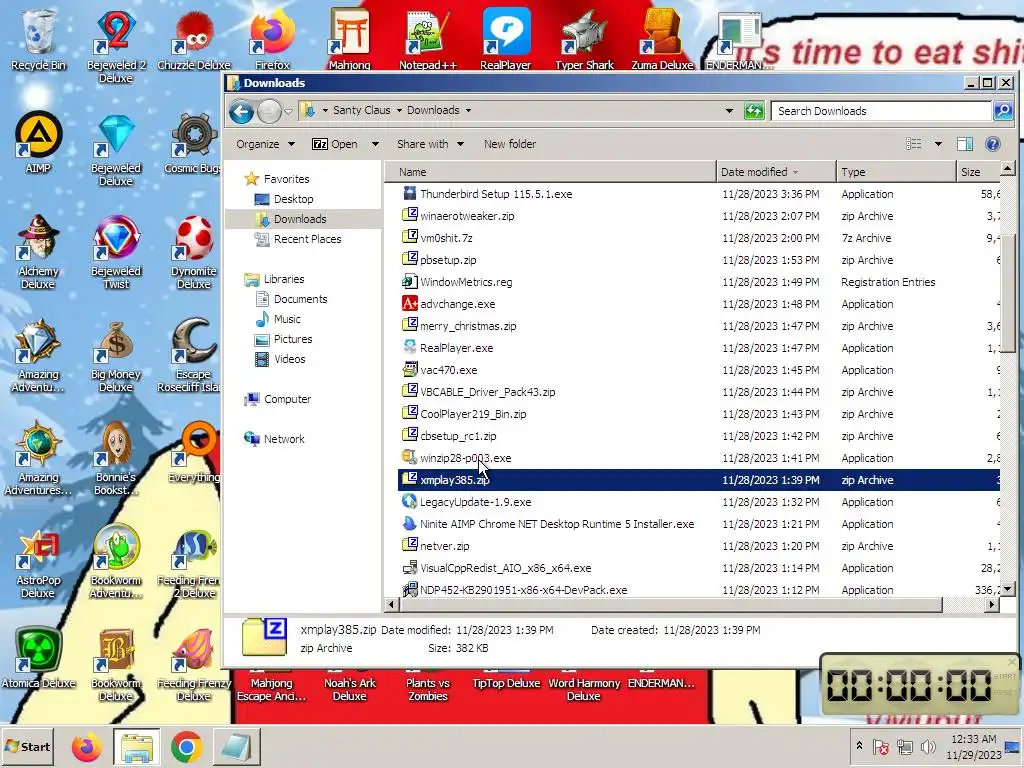Image resolution: width=1024 pixels, height=768 pixels.
Task: Select VBCABLE_Driver_Pack43.zip file
Action: pos(487,392)
